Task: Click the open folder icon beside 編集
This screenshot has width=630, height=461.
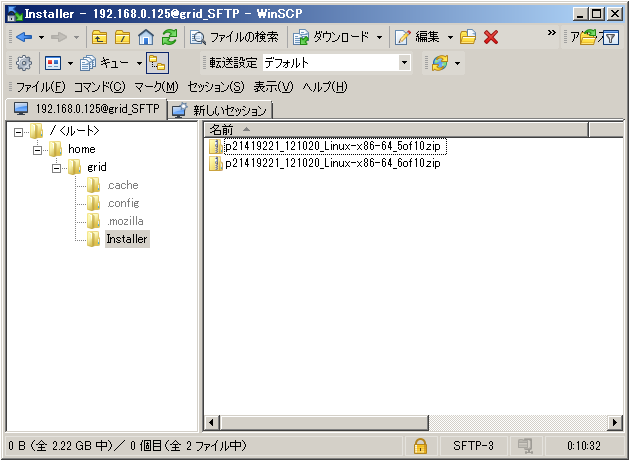Action: click(x=468, y=37)
